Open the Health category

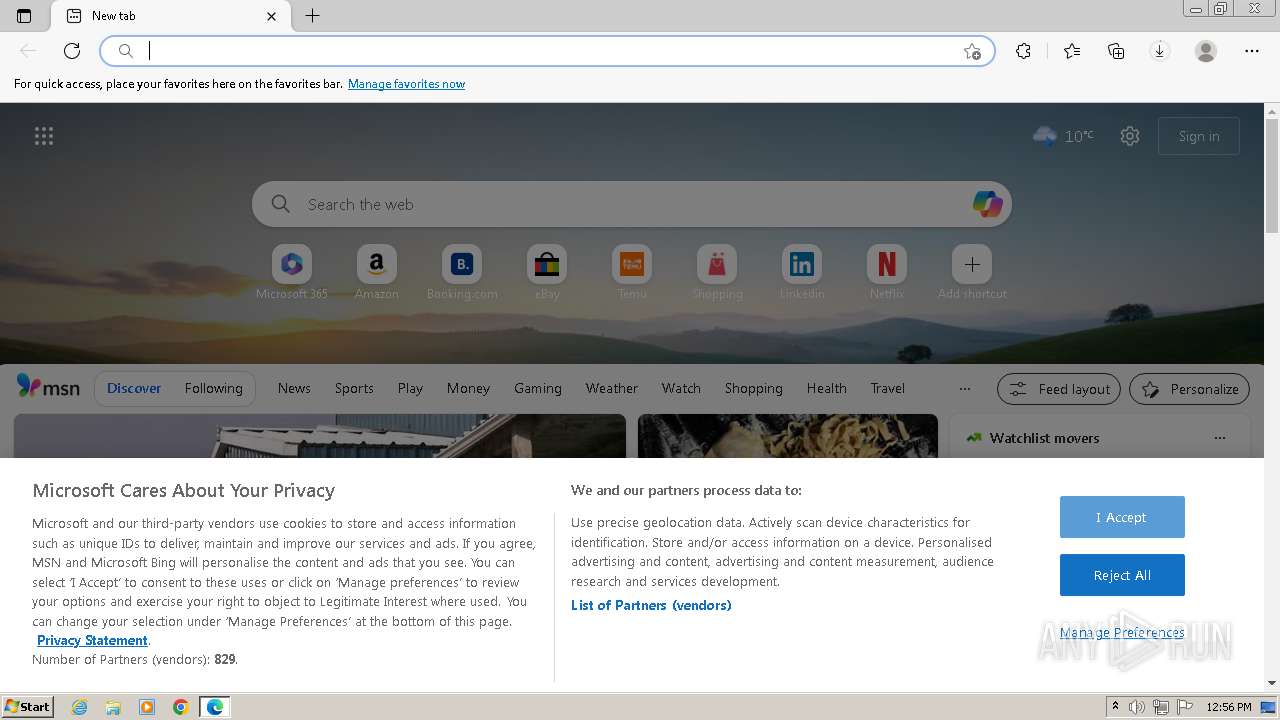coord(826,388)
